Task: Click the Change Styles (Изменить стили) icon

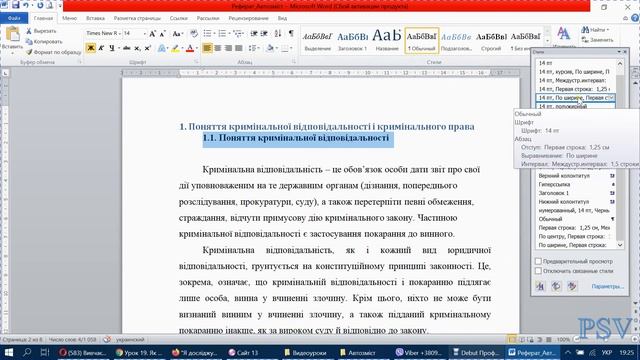Action: point(564,34)
